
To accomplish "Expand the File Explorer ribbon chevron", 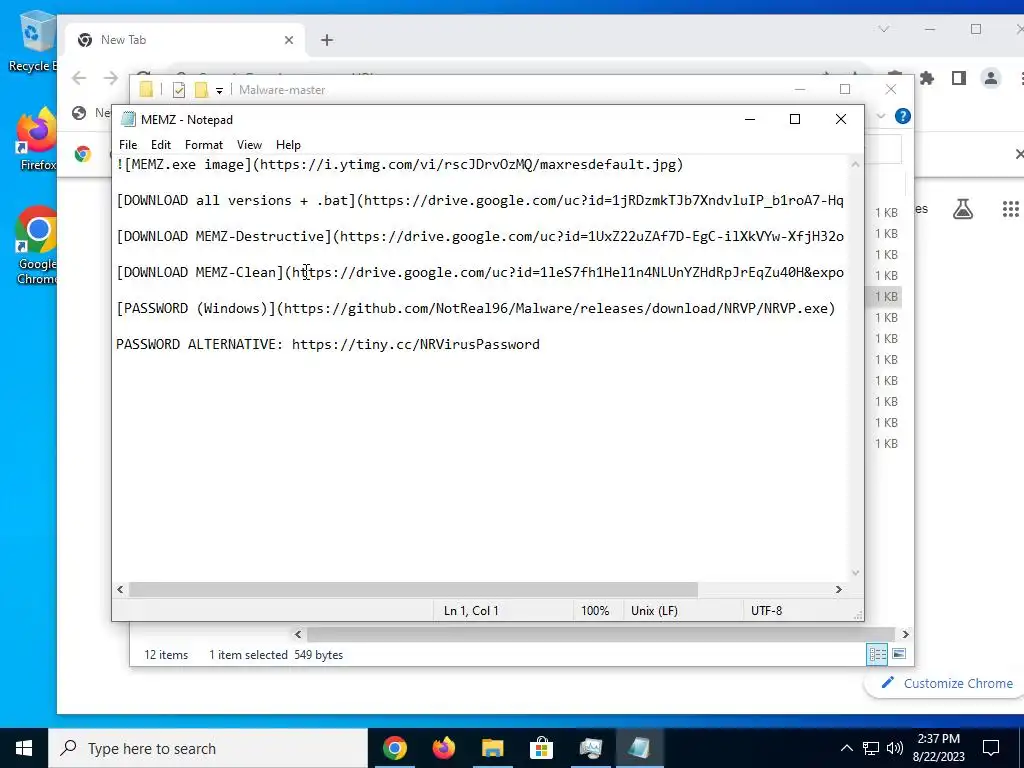I will pyautogui.click(x=880, y=116).
